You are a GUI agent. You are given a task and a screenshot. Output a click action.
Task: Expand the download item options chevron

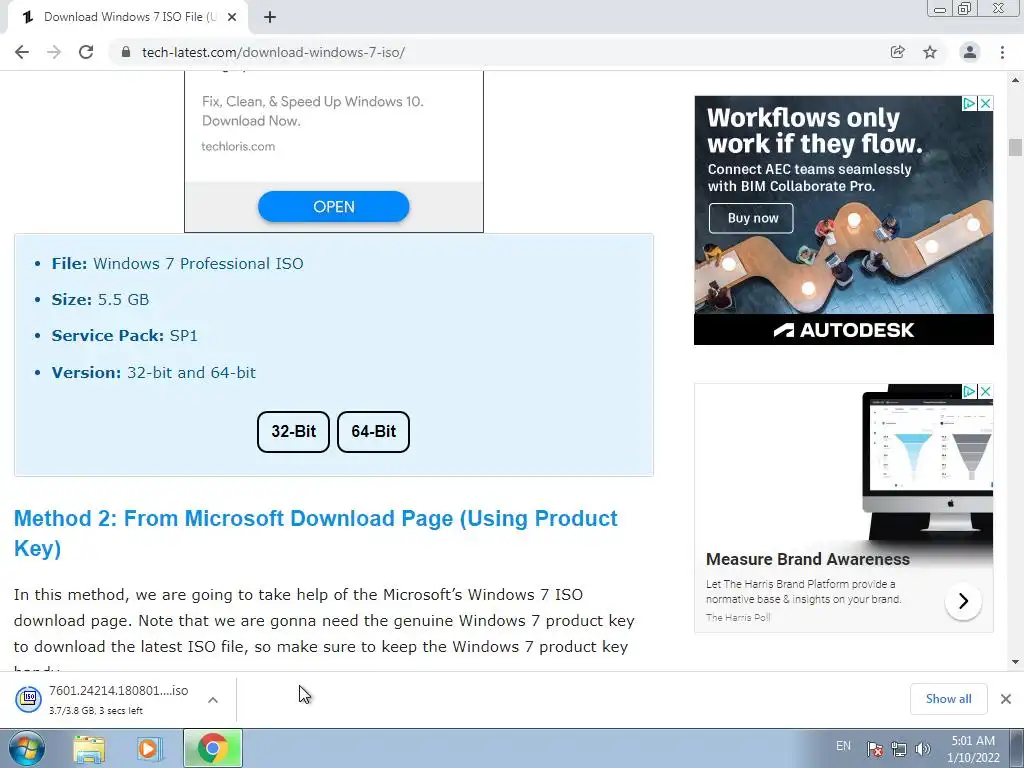click(x=213, y=699)
